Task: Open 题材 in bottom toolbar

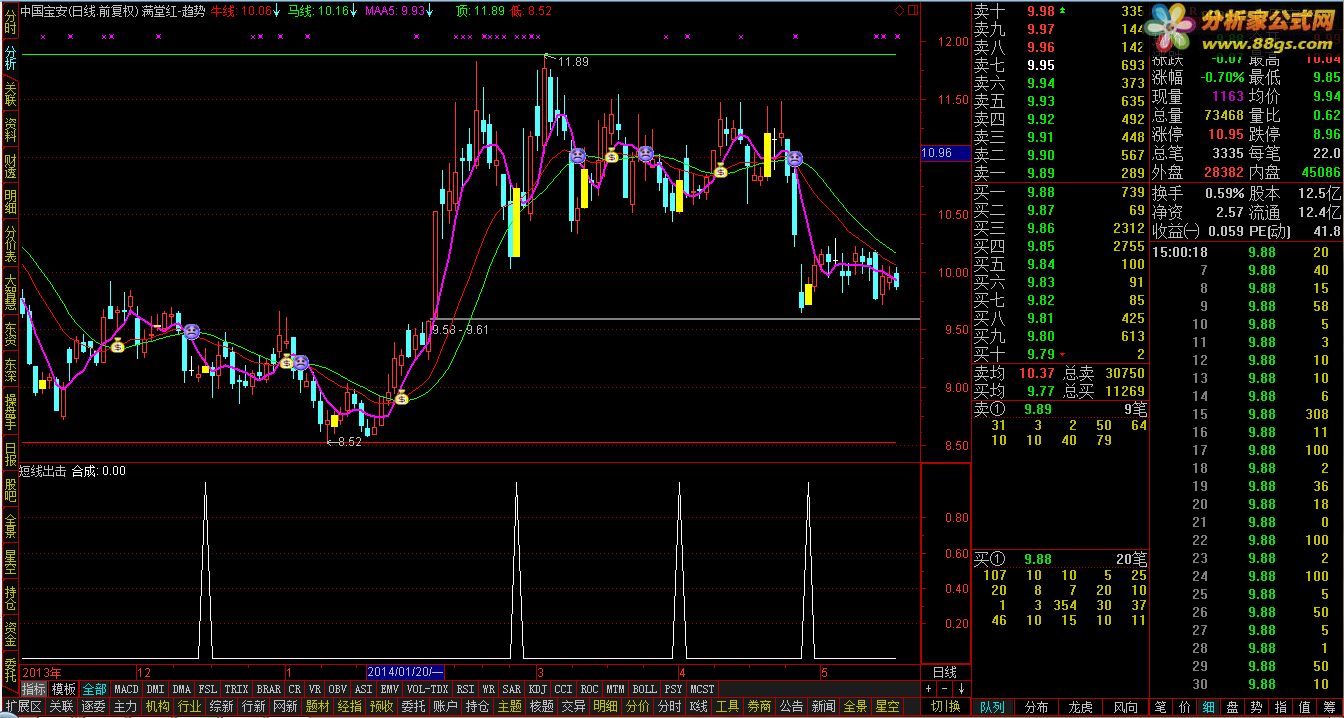Action: point(317,707)
